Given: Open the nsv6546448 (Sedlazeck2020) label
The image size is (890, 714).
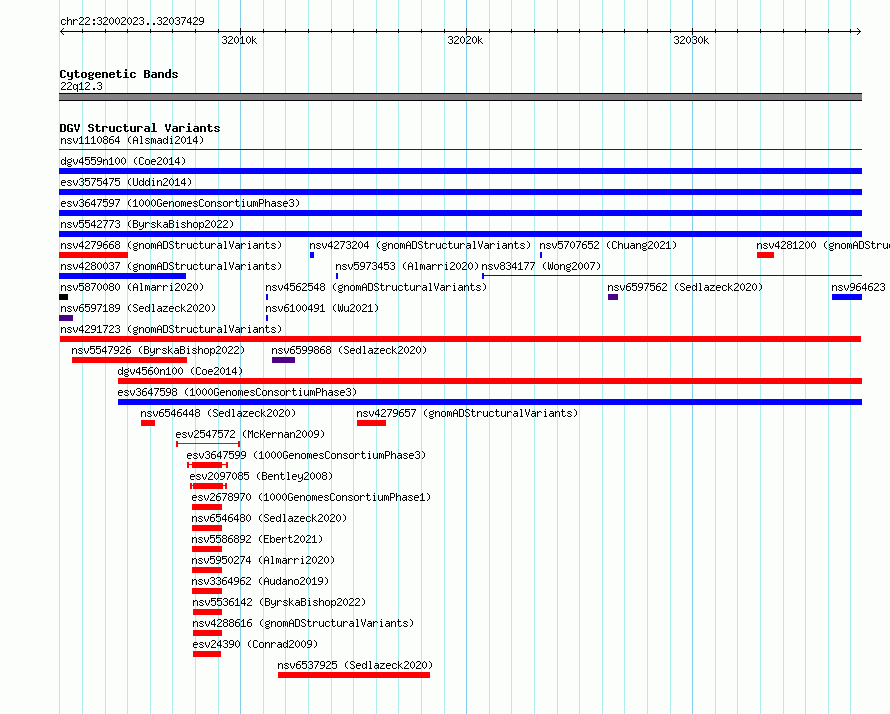Looking at the screenshot, I should (218, 413).
